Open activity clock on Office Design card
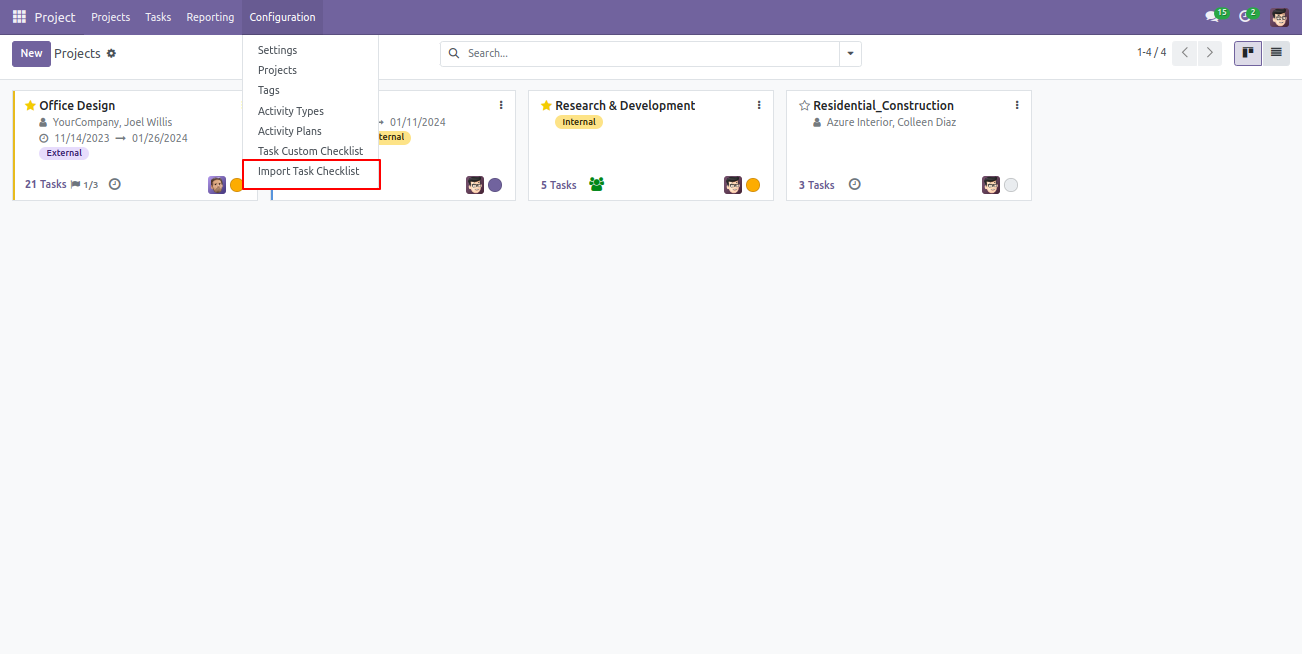The height and width of the screenshot is (654, 1302). coord(115,184)
